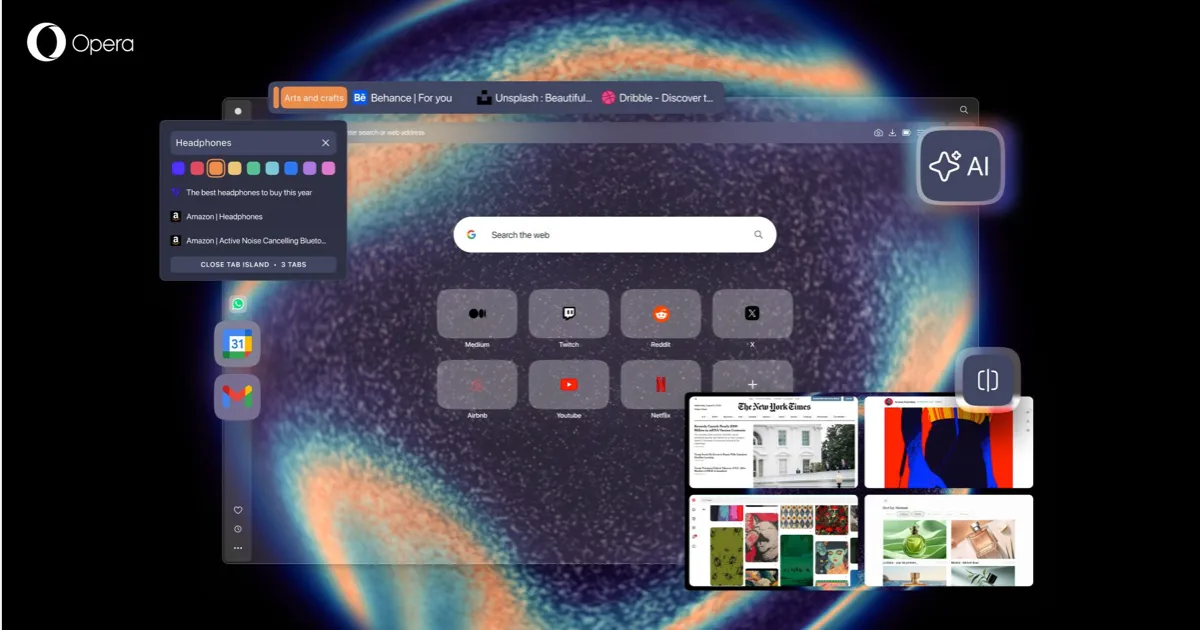Click the Search the web field
Viewport: 1200px width, 630px height.
615,235
